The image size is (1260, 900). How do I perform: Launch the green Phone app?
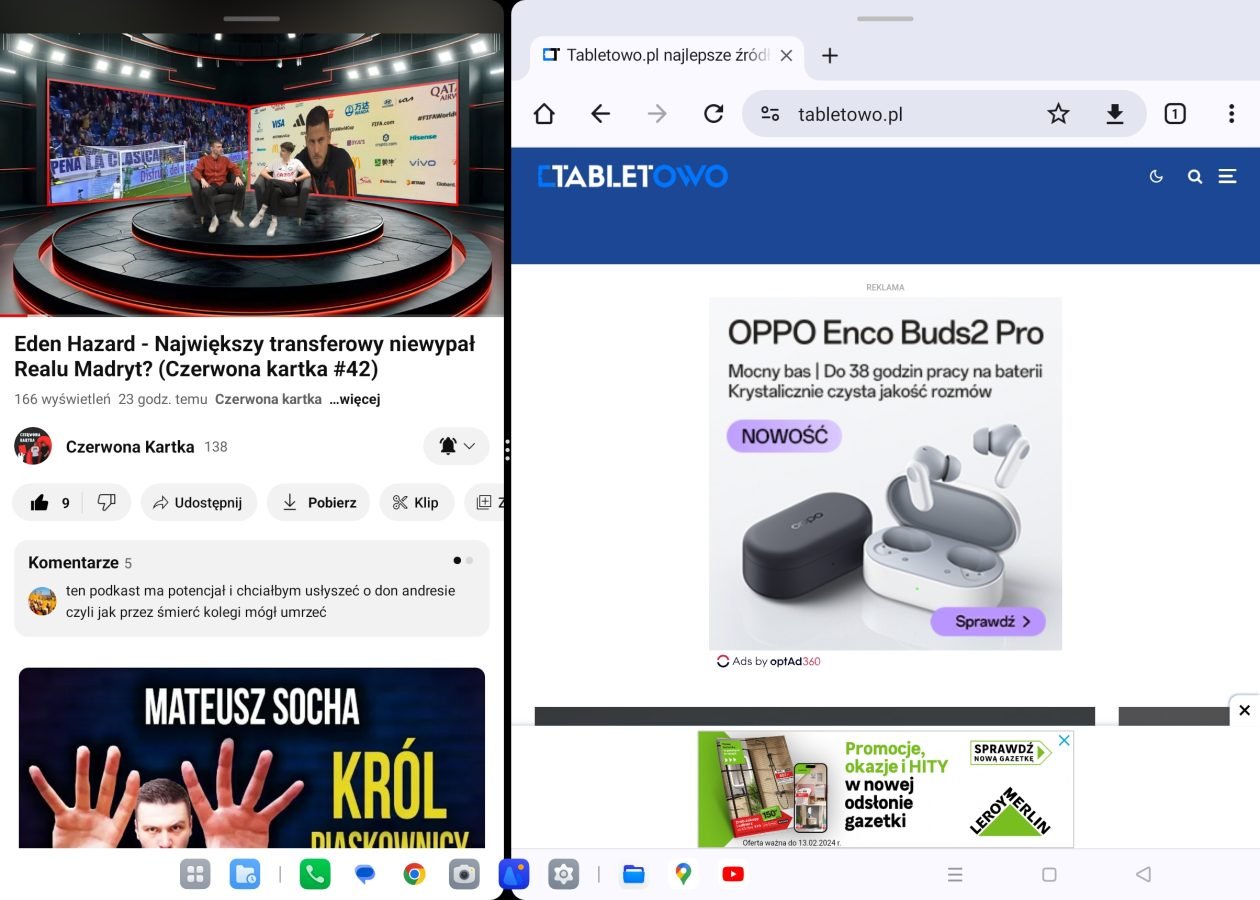(315, 875)
